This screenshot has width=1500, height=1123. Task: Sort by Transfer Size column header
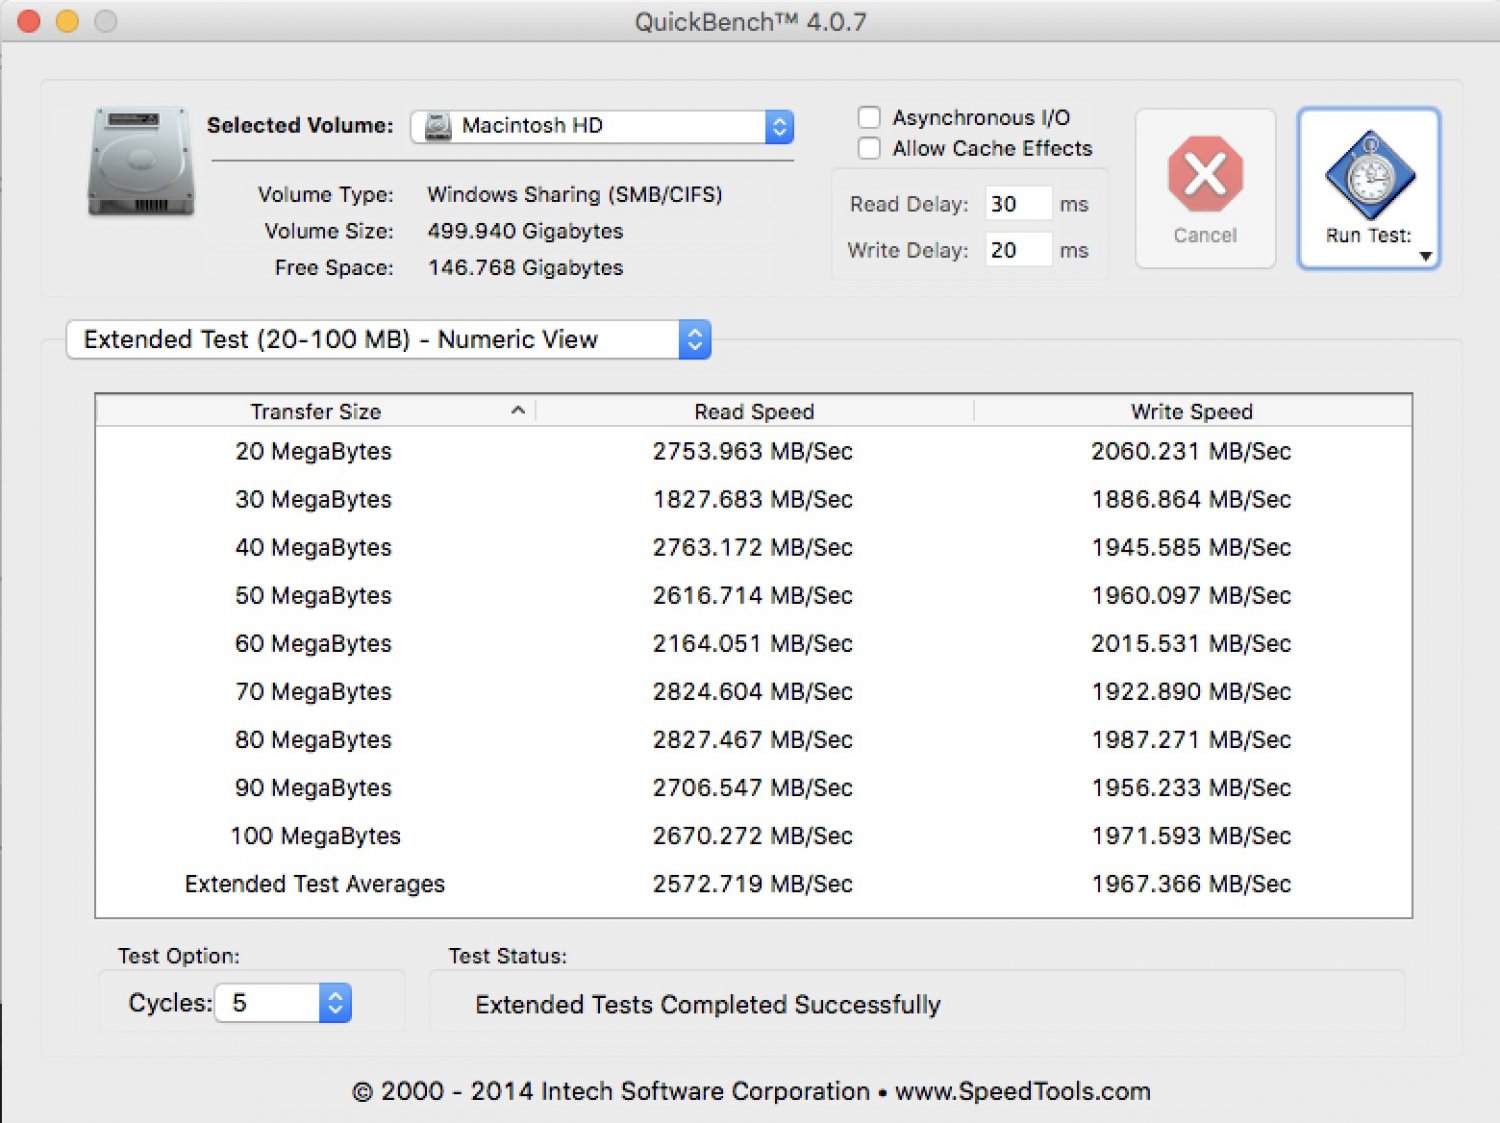[316, 412]
